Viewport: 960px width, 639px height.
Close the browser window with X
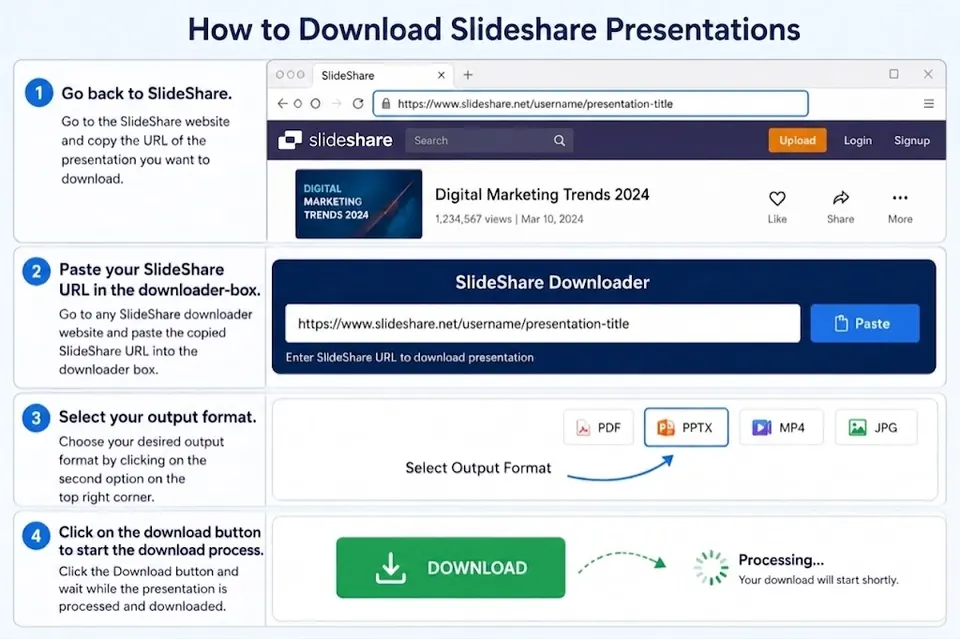(x=928, y=74)
